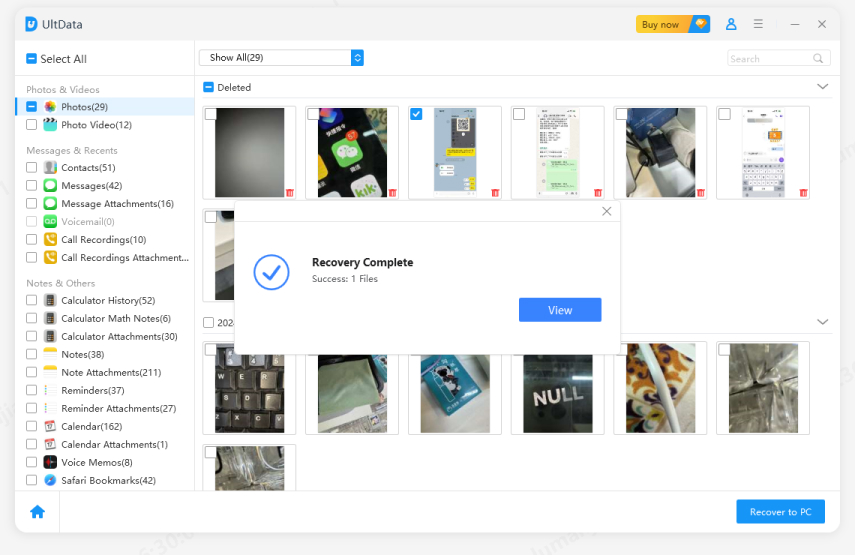Click the Call Recordings phone icon
This screenshot has height=555, width=855.
click(50, 240)
